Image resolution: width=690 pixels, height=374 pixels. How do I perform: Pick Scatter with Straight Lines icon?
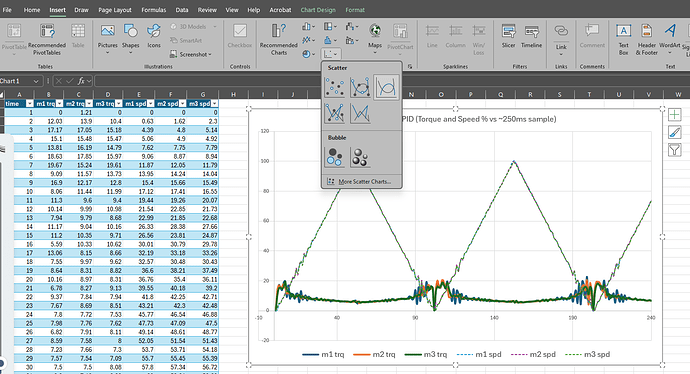[x=360, y=113]
